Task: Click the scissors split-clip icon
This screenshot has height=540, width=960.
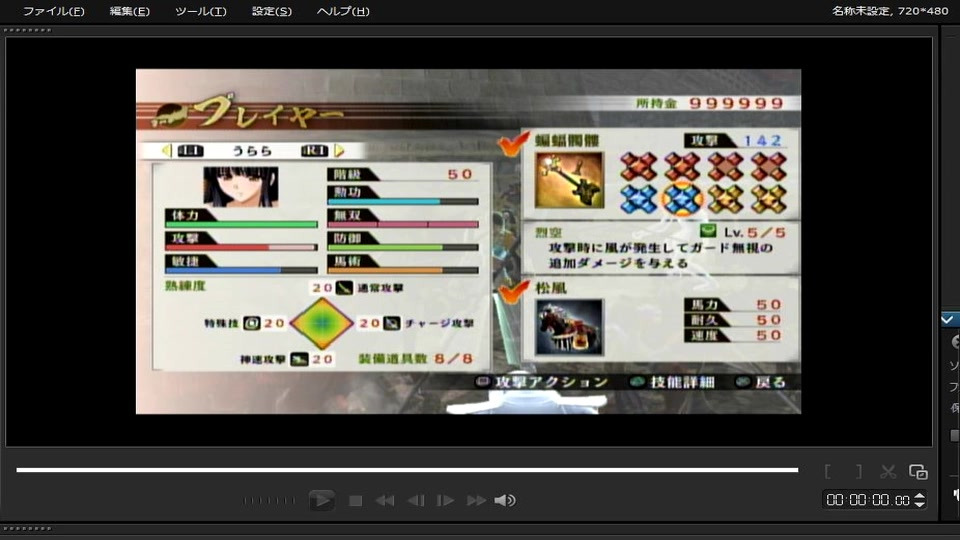Action: point(888,471)
